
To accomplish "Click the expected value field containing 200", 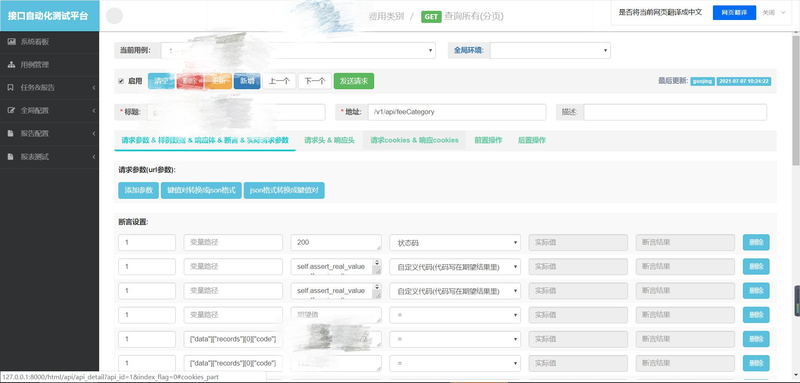I will (336, 243).
